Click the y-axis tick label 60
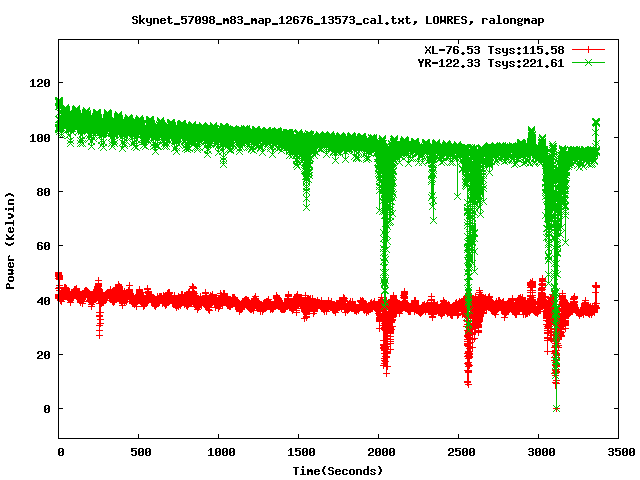 44,246
